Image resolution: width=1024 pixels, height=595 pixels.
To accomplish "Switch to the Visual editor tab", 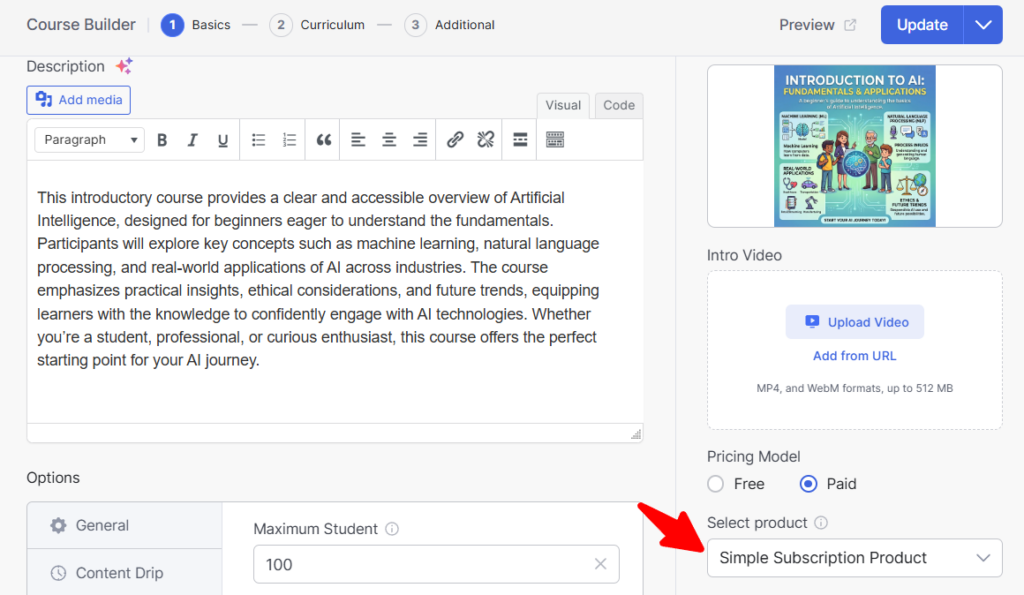I will coord(563,106).
